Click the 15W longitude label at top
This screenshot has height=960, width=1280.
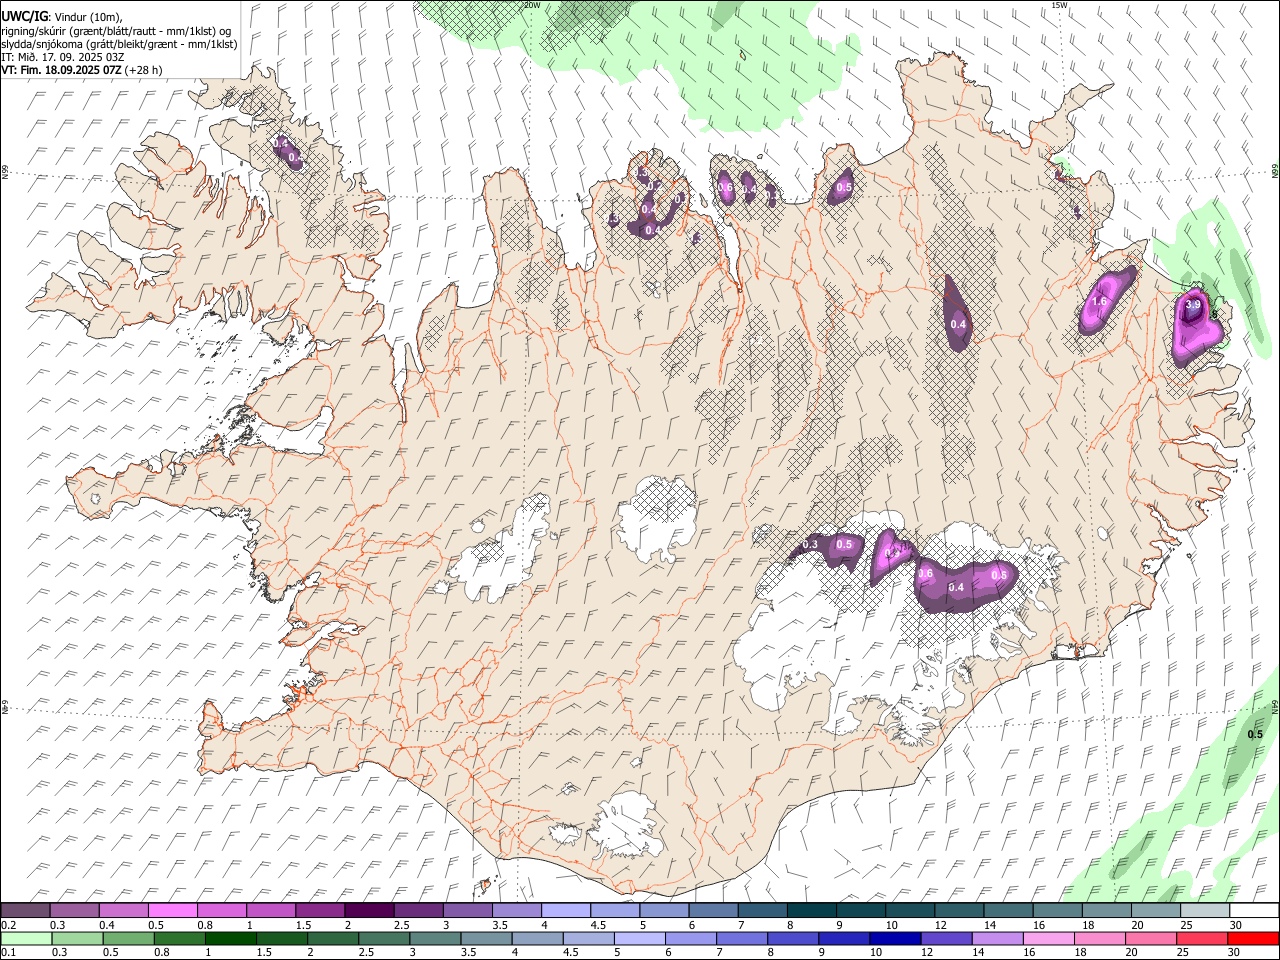[x=1059, y=5]
